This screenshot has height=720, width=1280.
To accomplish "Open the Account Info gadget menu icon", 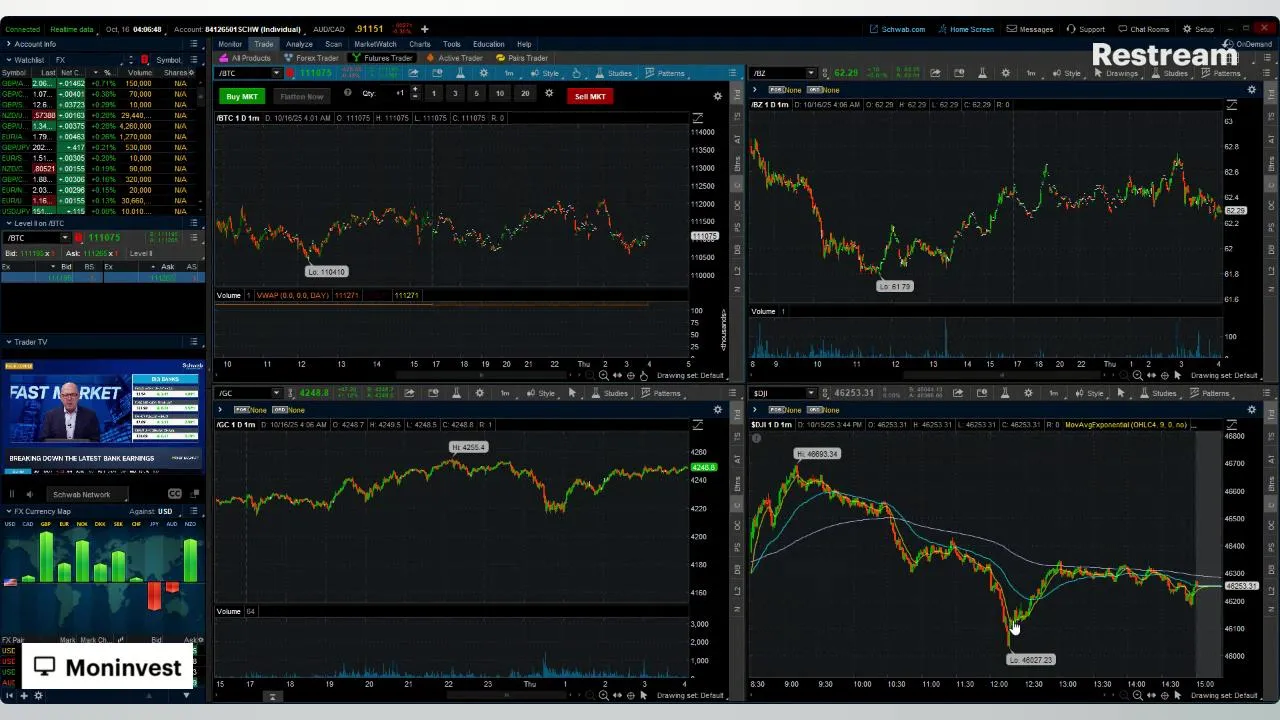I will [195, 44].
